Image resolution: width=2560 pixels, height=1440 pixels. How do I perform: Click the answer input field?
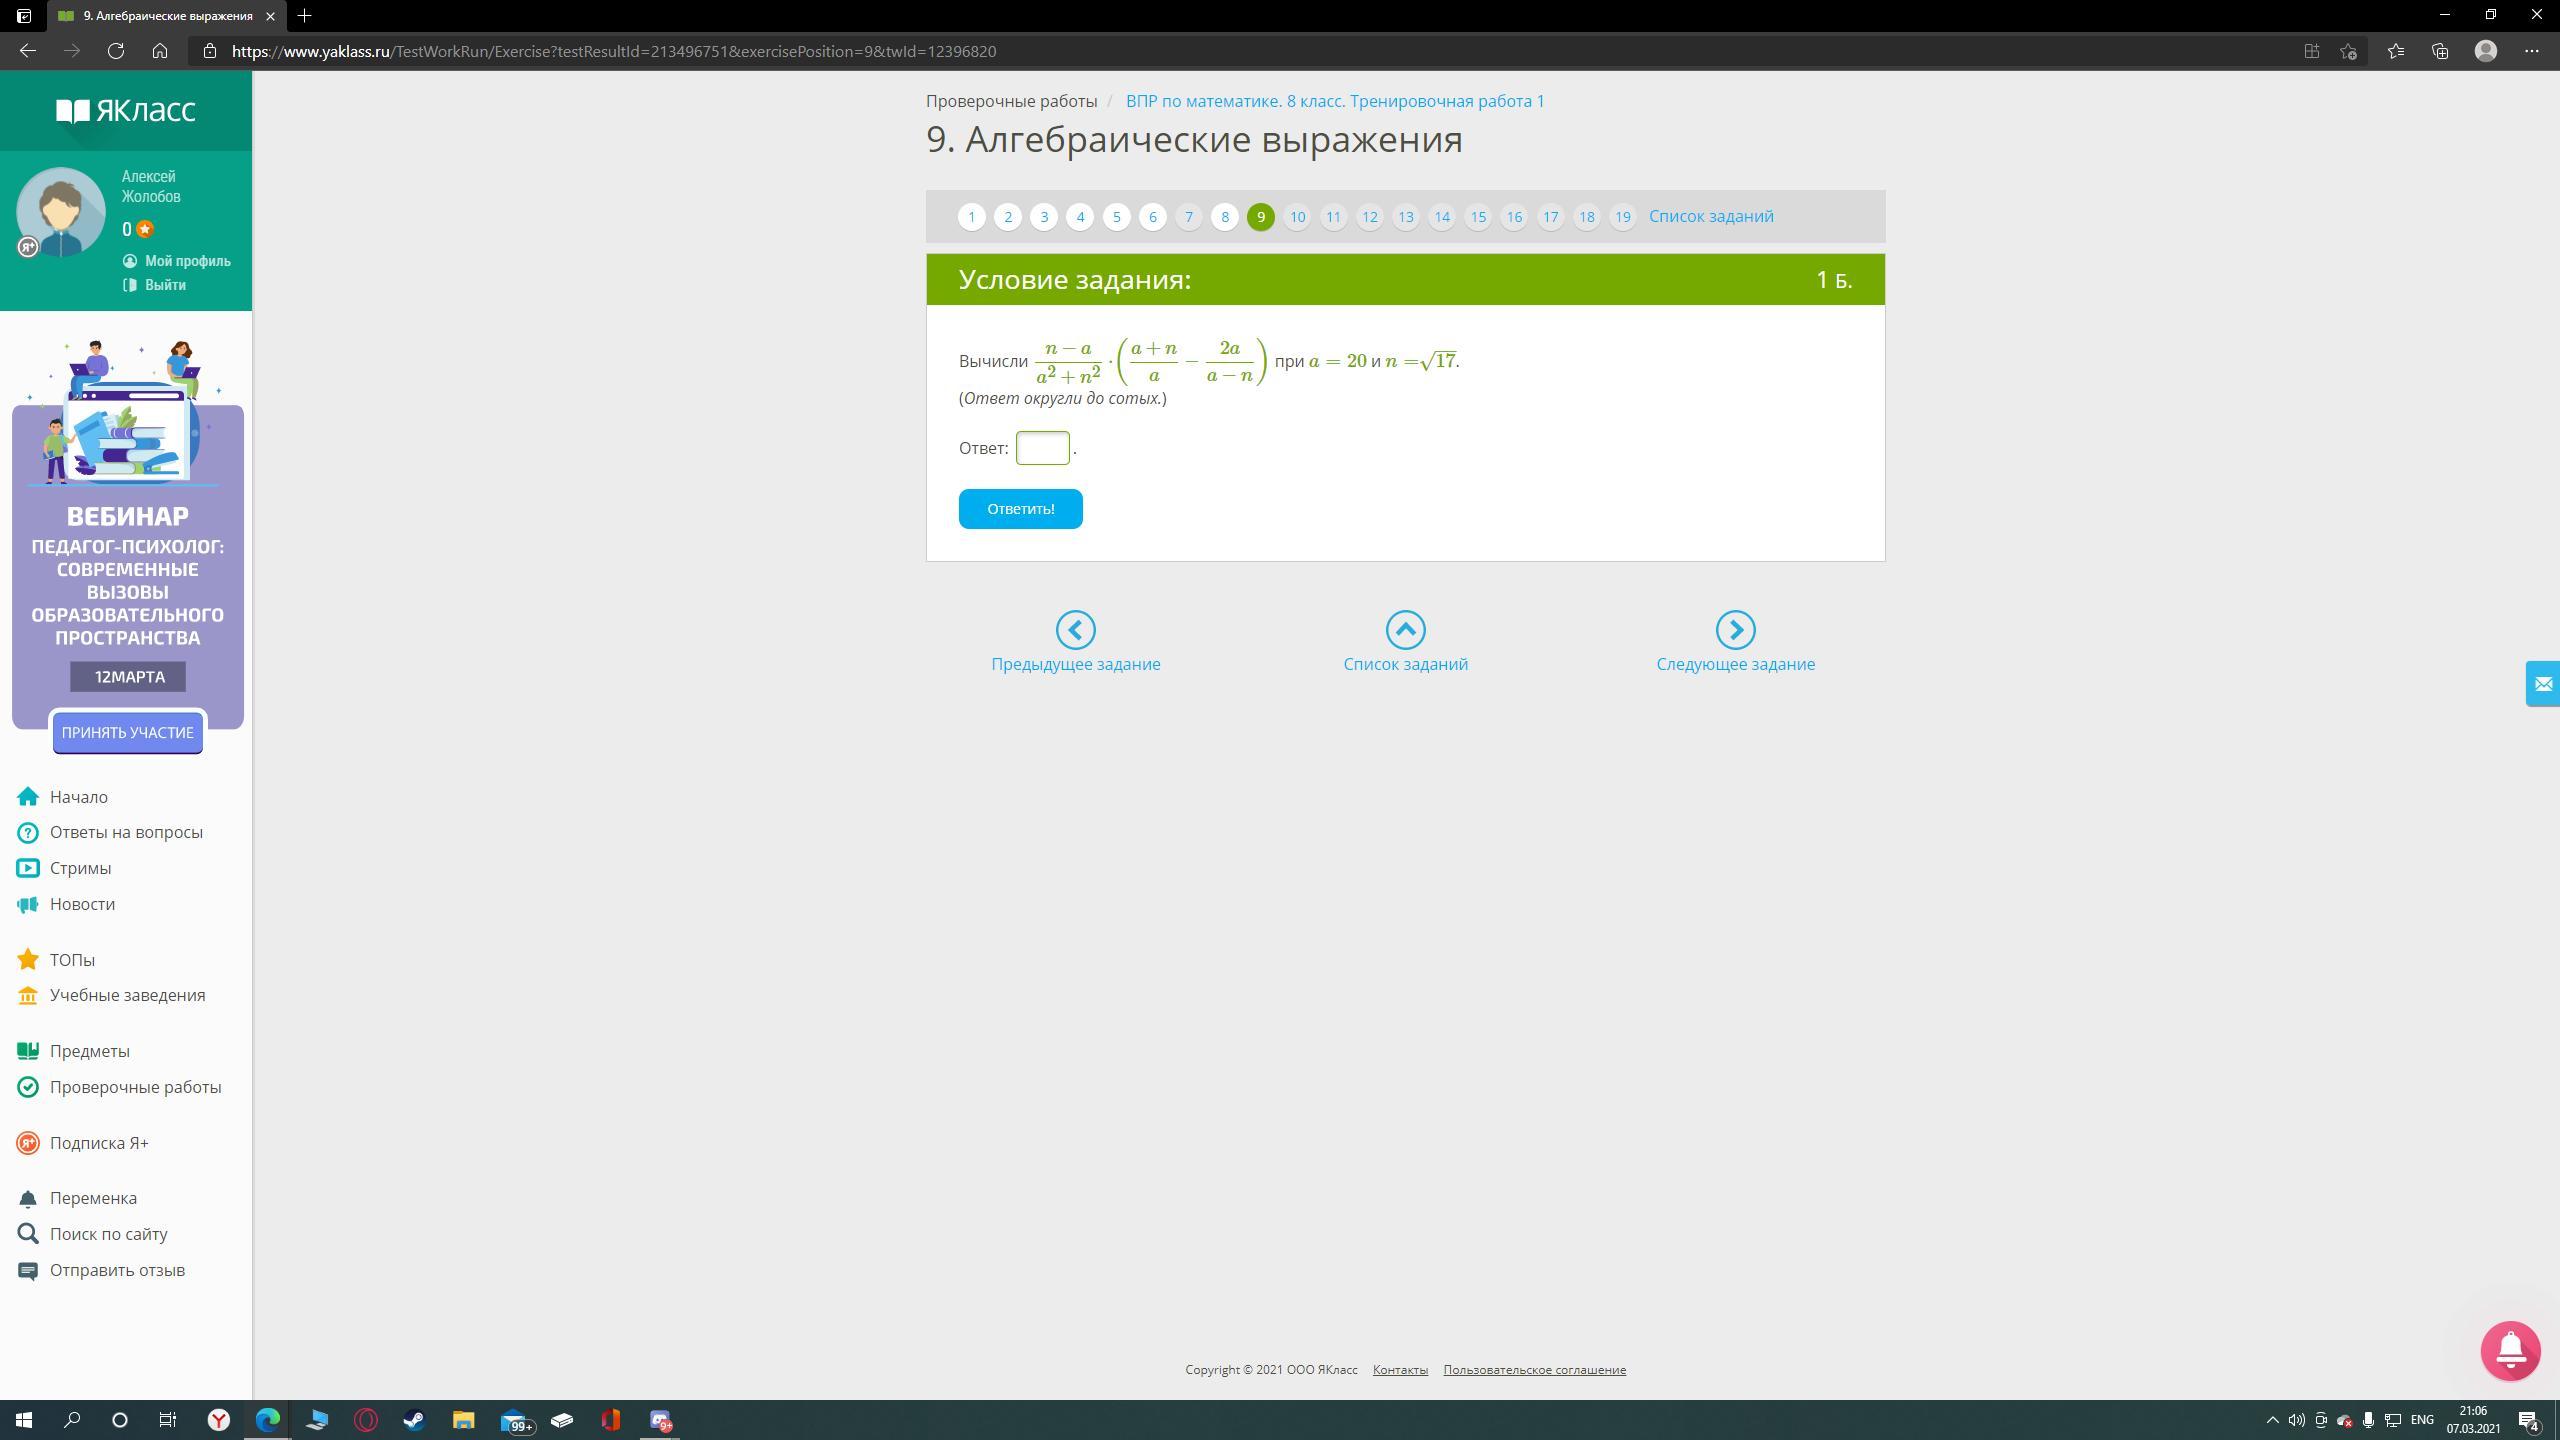pos(1042,448)
